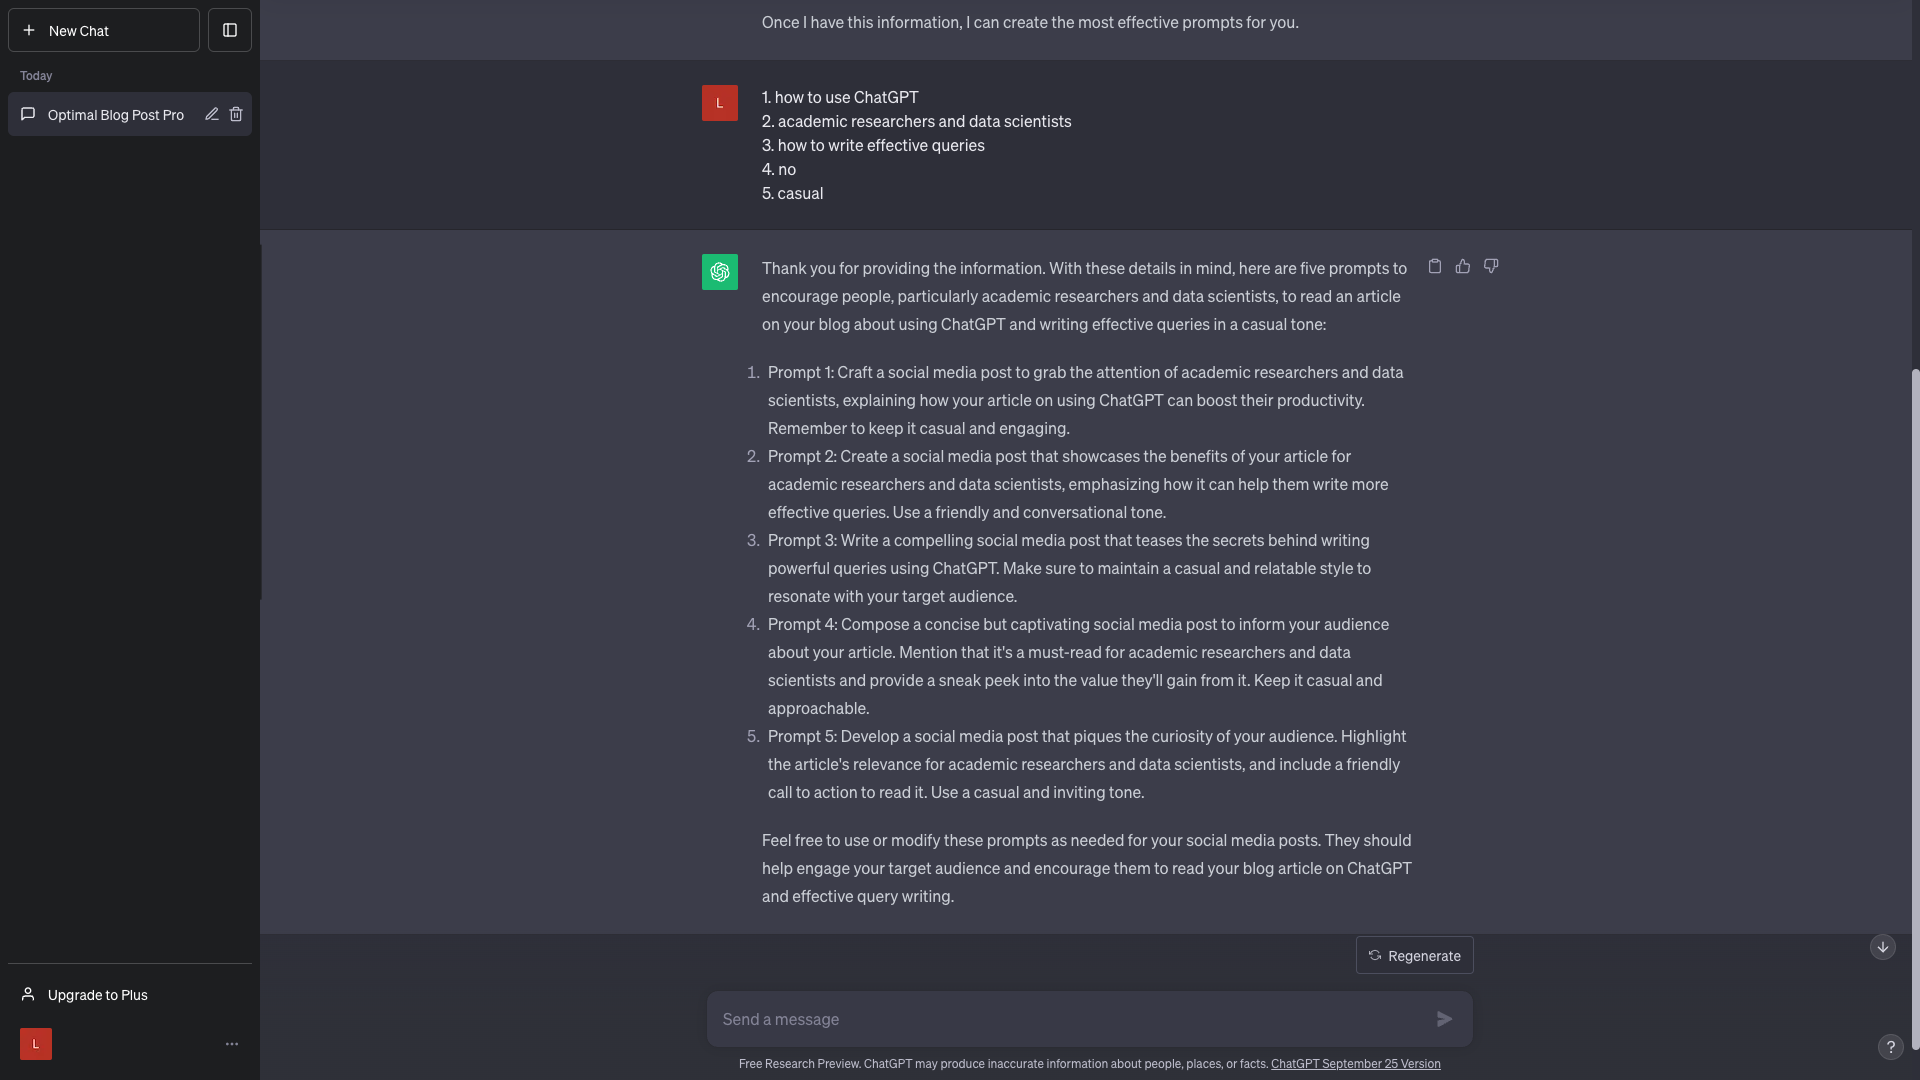Open the account options three-dot menu
This screenshot has height=1080, width=1920.
[232, 1044]
